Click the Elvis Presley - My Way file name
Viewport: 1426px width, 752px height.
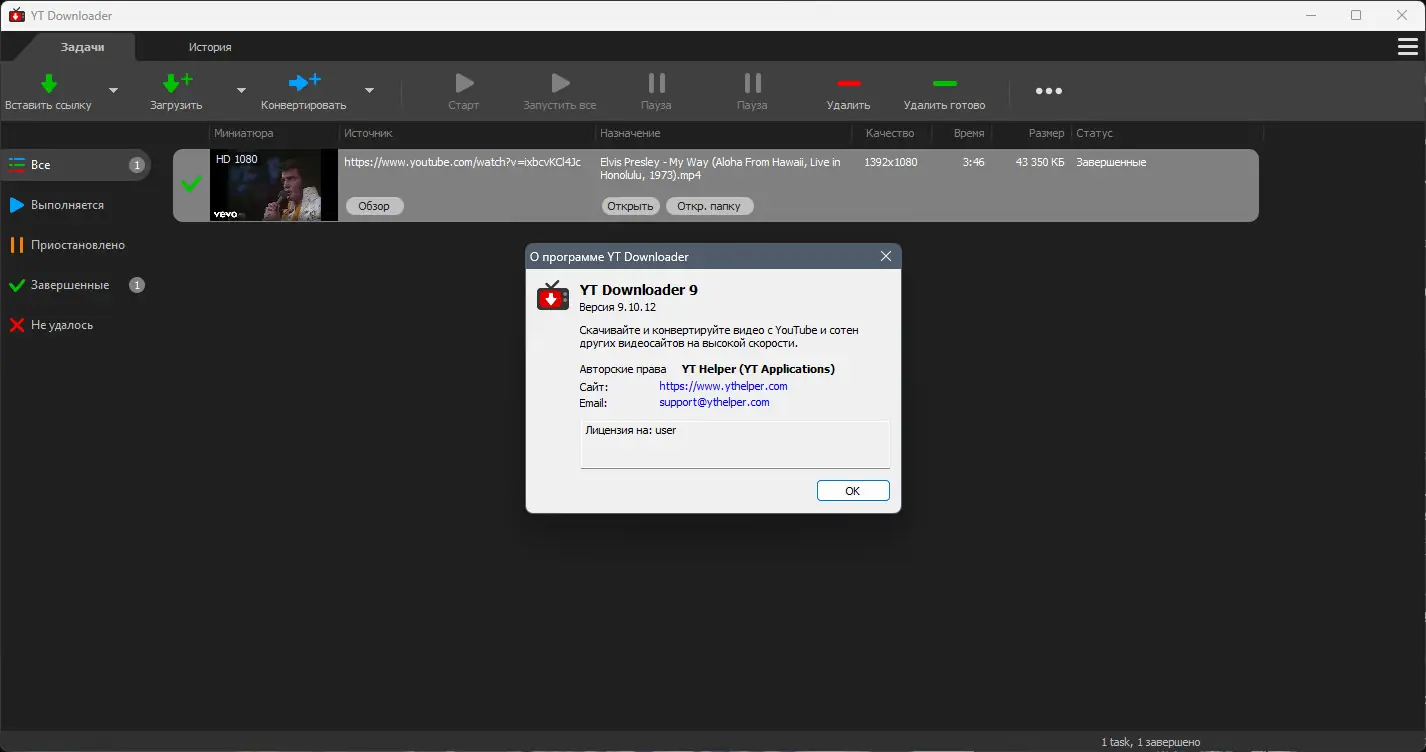[720, 168]
